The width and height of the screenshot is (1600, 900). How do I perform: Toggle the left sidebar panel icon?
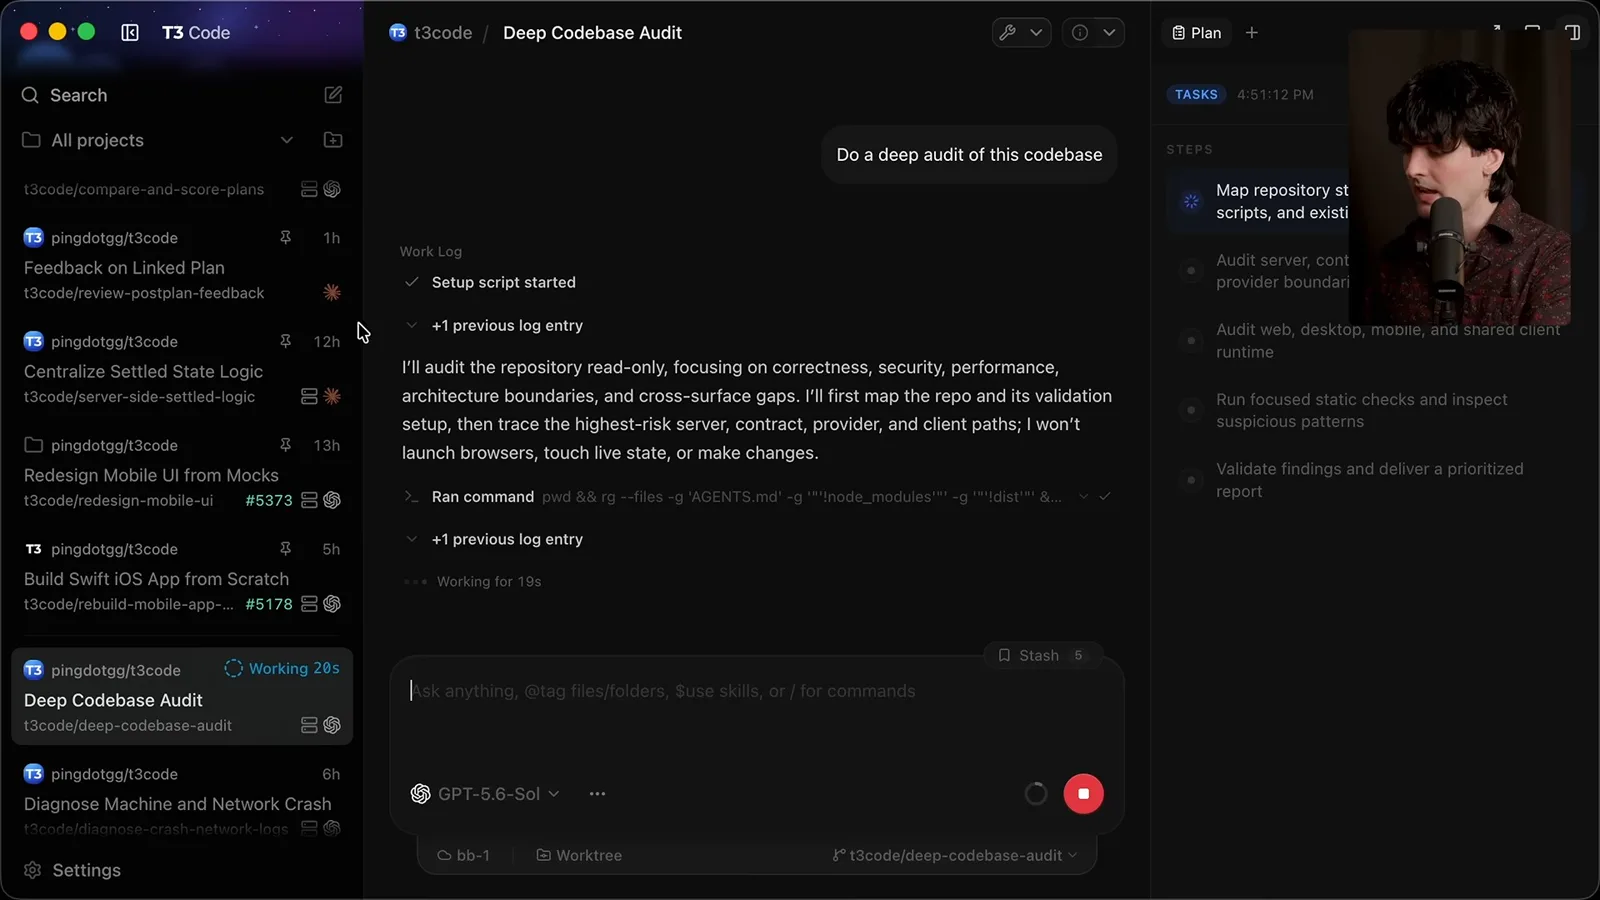pyautogui.click(x=130, y=32)
